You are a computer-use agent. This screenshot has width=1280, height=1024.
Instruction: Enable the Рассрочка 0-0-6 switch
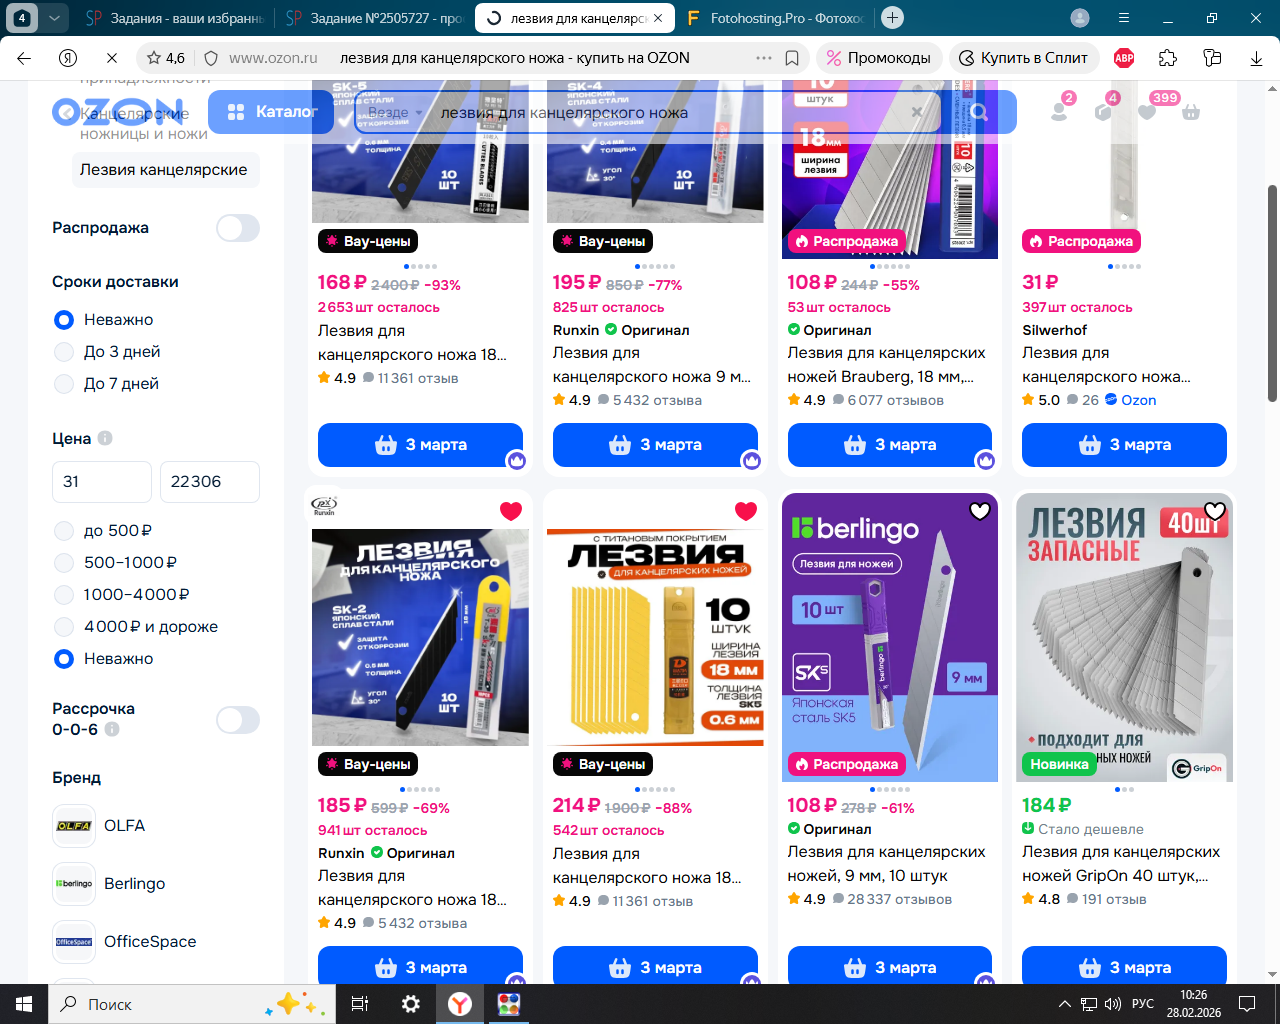tap(238, 720)
